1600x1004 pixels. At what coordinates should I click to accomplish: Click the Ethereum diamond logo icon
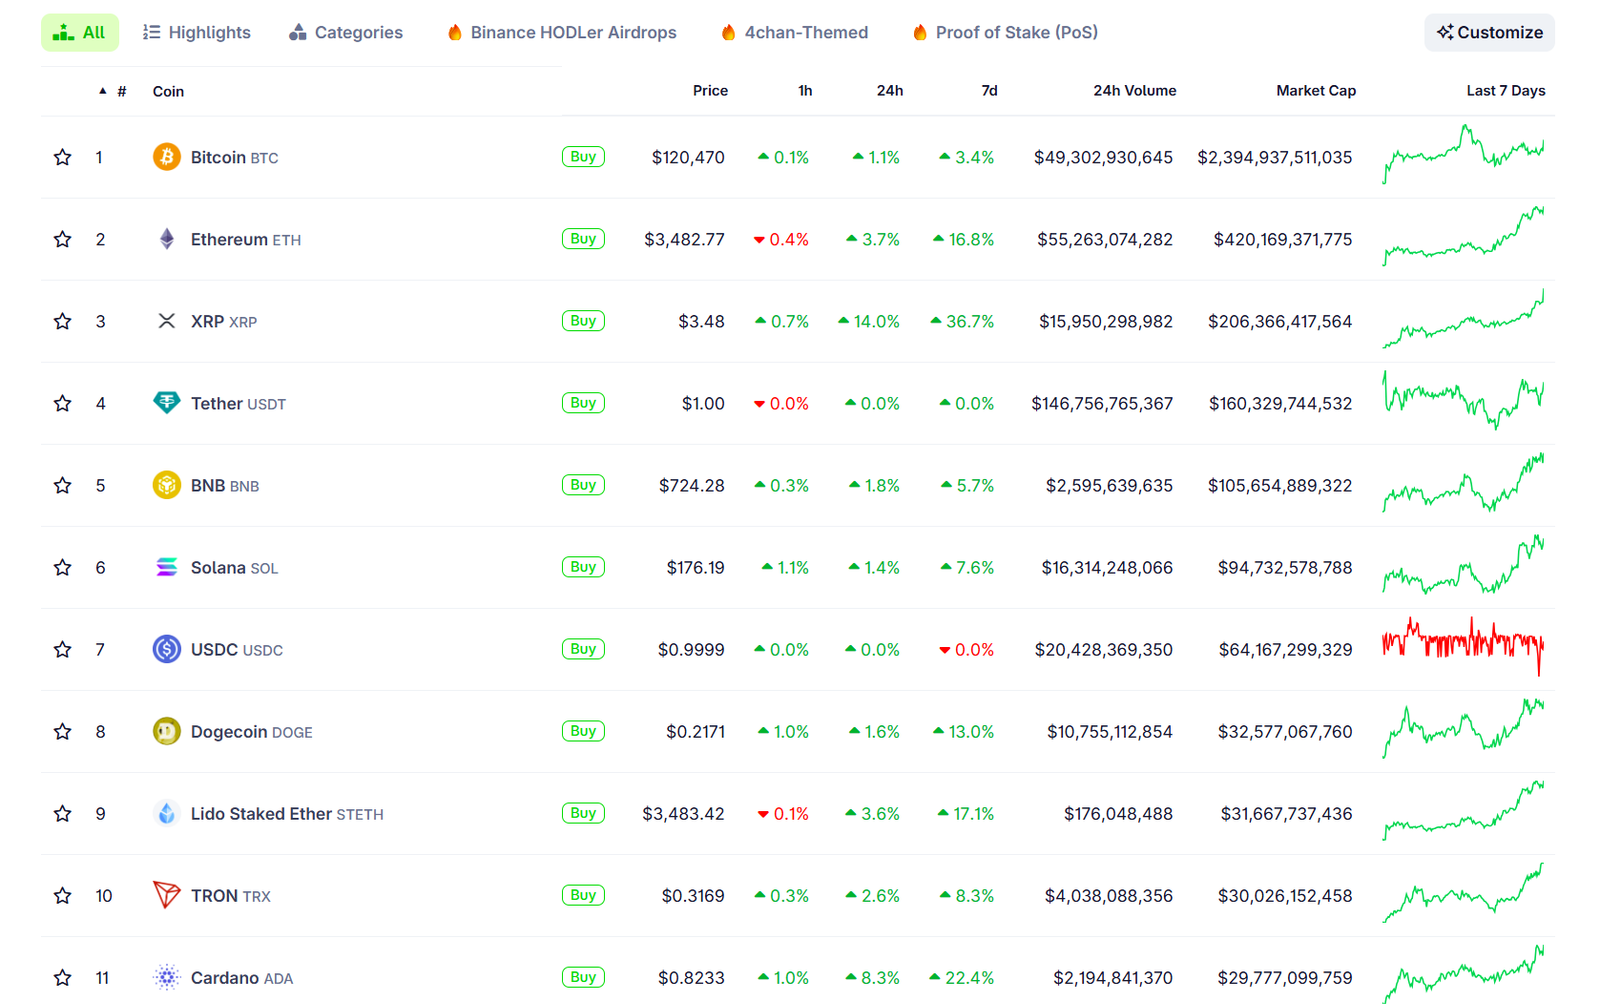166,239
